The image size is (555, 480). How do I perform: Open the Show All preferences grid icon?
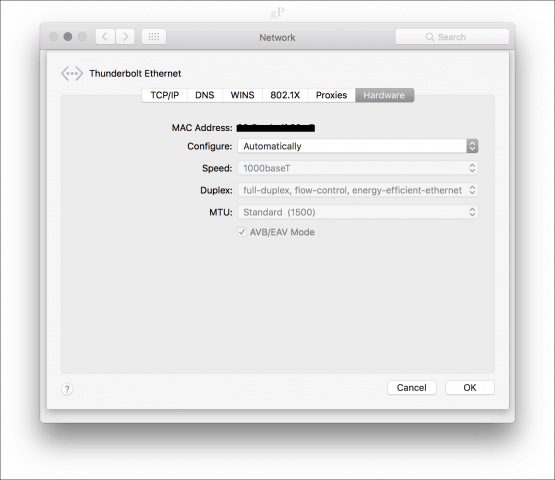click(154, 36)
